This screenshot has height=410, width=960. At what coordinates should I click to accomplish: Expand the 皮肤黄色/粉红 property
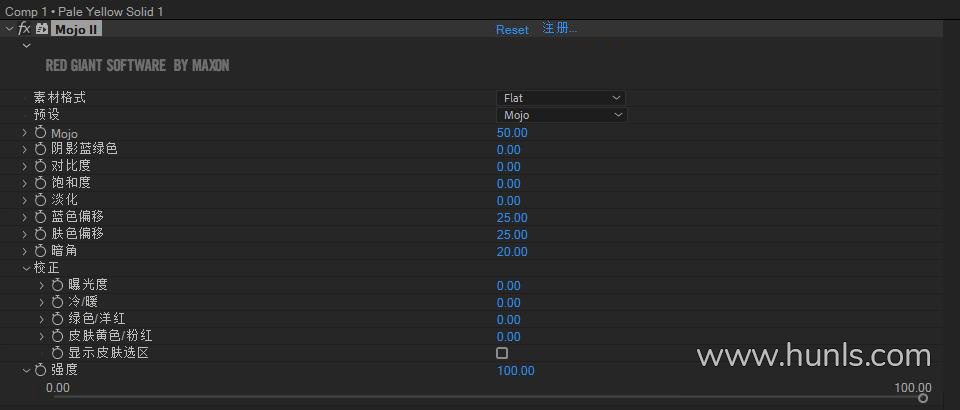pos(42,336)
